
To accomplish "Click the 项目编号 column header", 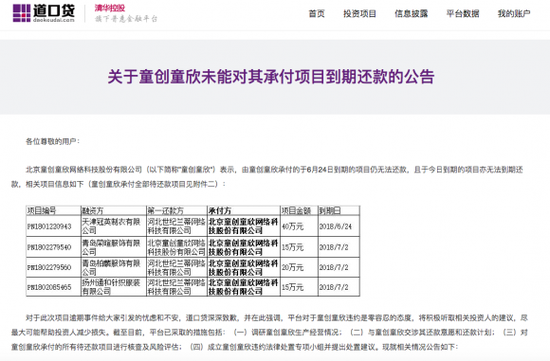I will tap(41, 210).
